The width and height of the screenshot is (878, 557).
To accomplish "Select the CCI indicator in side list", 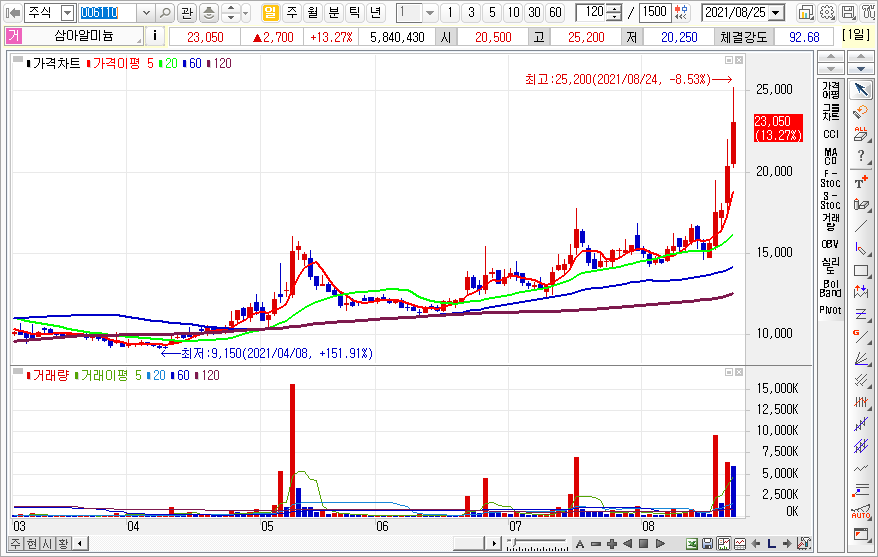I will [830, 134].
